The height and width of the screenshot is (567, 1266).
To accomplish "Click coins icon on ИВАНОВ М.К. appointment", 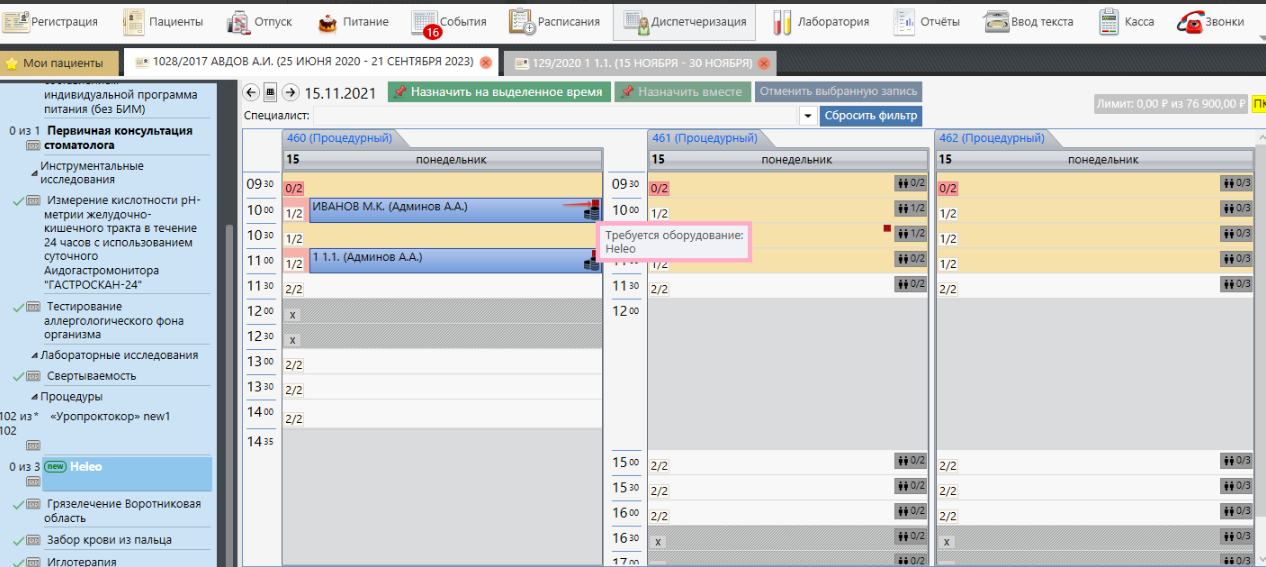I will click(x=592, y=210).
